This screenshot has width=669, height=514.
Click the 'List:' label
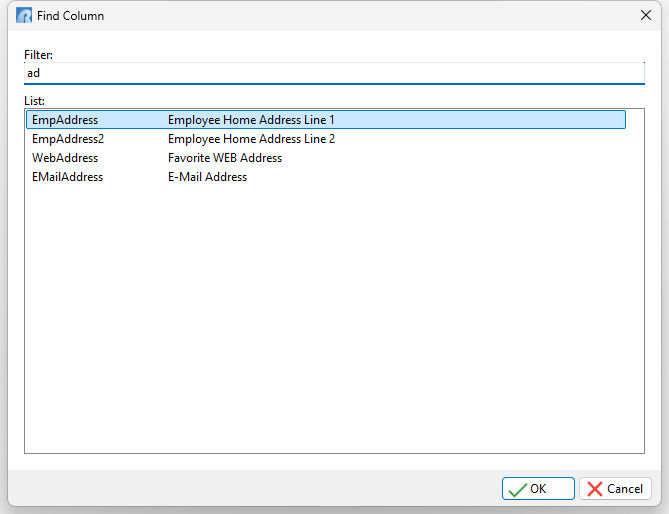click(x=35, y=101)
